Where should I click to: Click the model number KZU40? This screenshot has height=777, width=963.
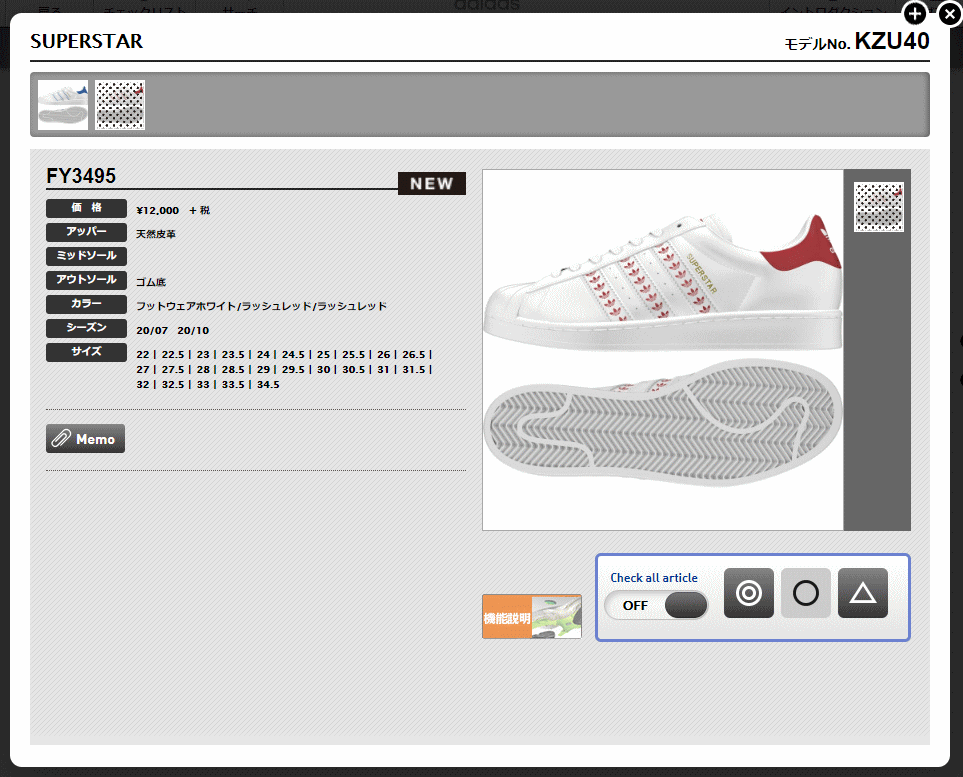coord(892,41)
